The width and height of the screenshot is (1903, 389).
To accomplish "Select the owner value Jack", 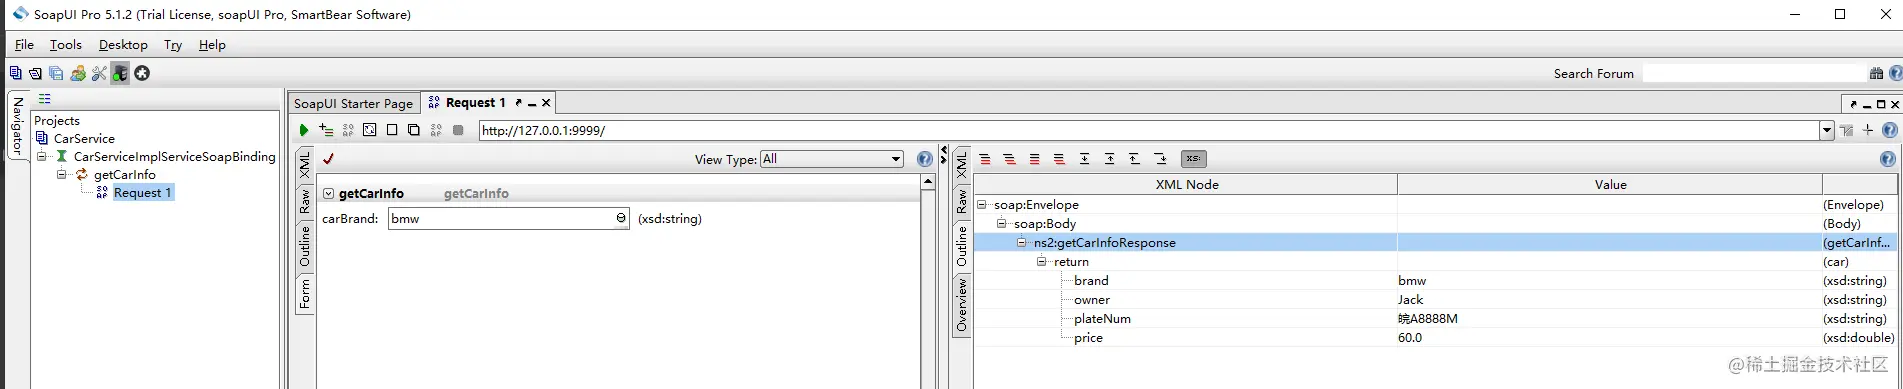I will [x=1410, y=300].
